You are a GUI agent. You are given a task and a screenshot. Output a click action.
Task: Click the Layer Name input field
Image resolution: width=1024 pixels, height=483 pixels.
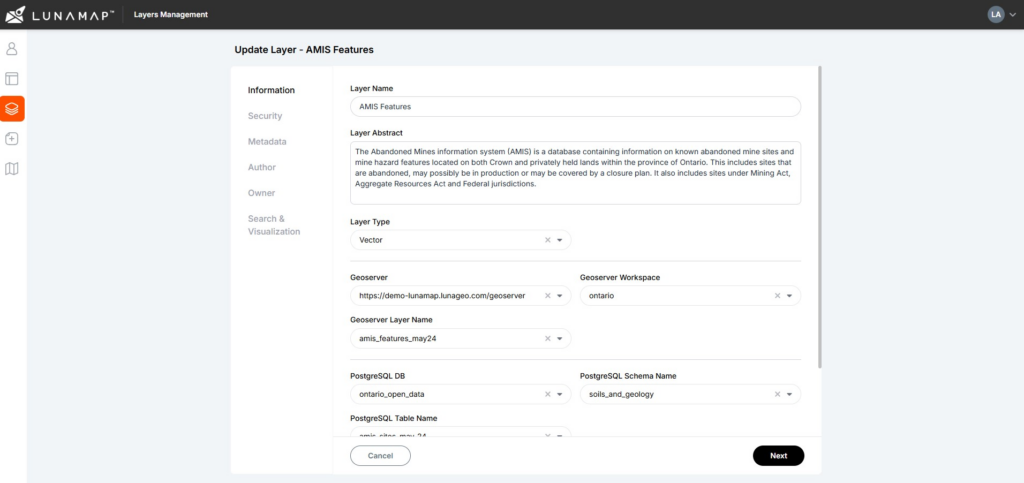pos(575,106)
